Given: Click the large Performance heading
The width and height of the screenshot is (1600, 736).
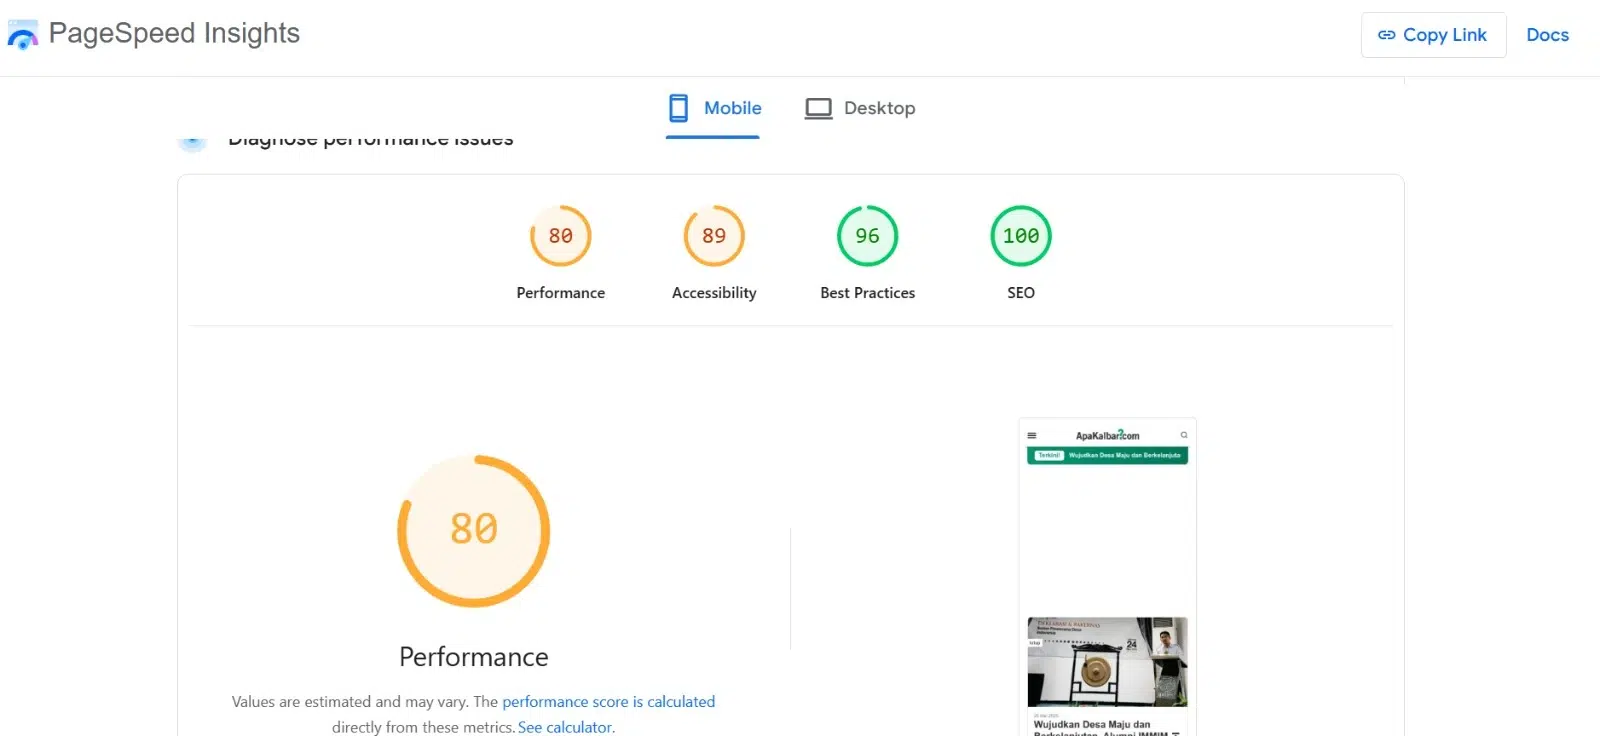Looking at the screenshot, I should point(474,657).
